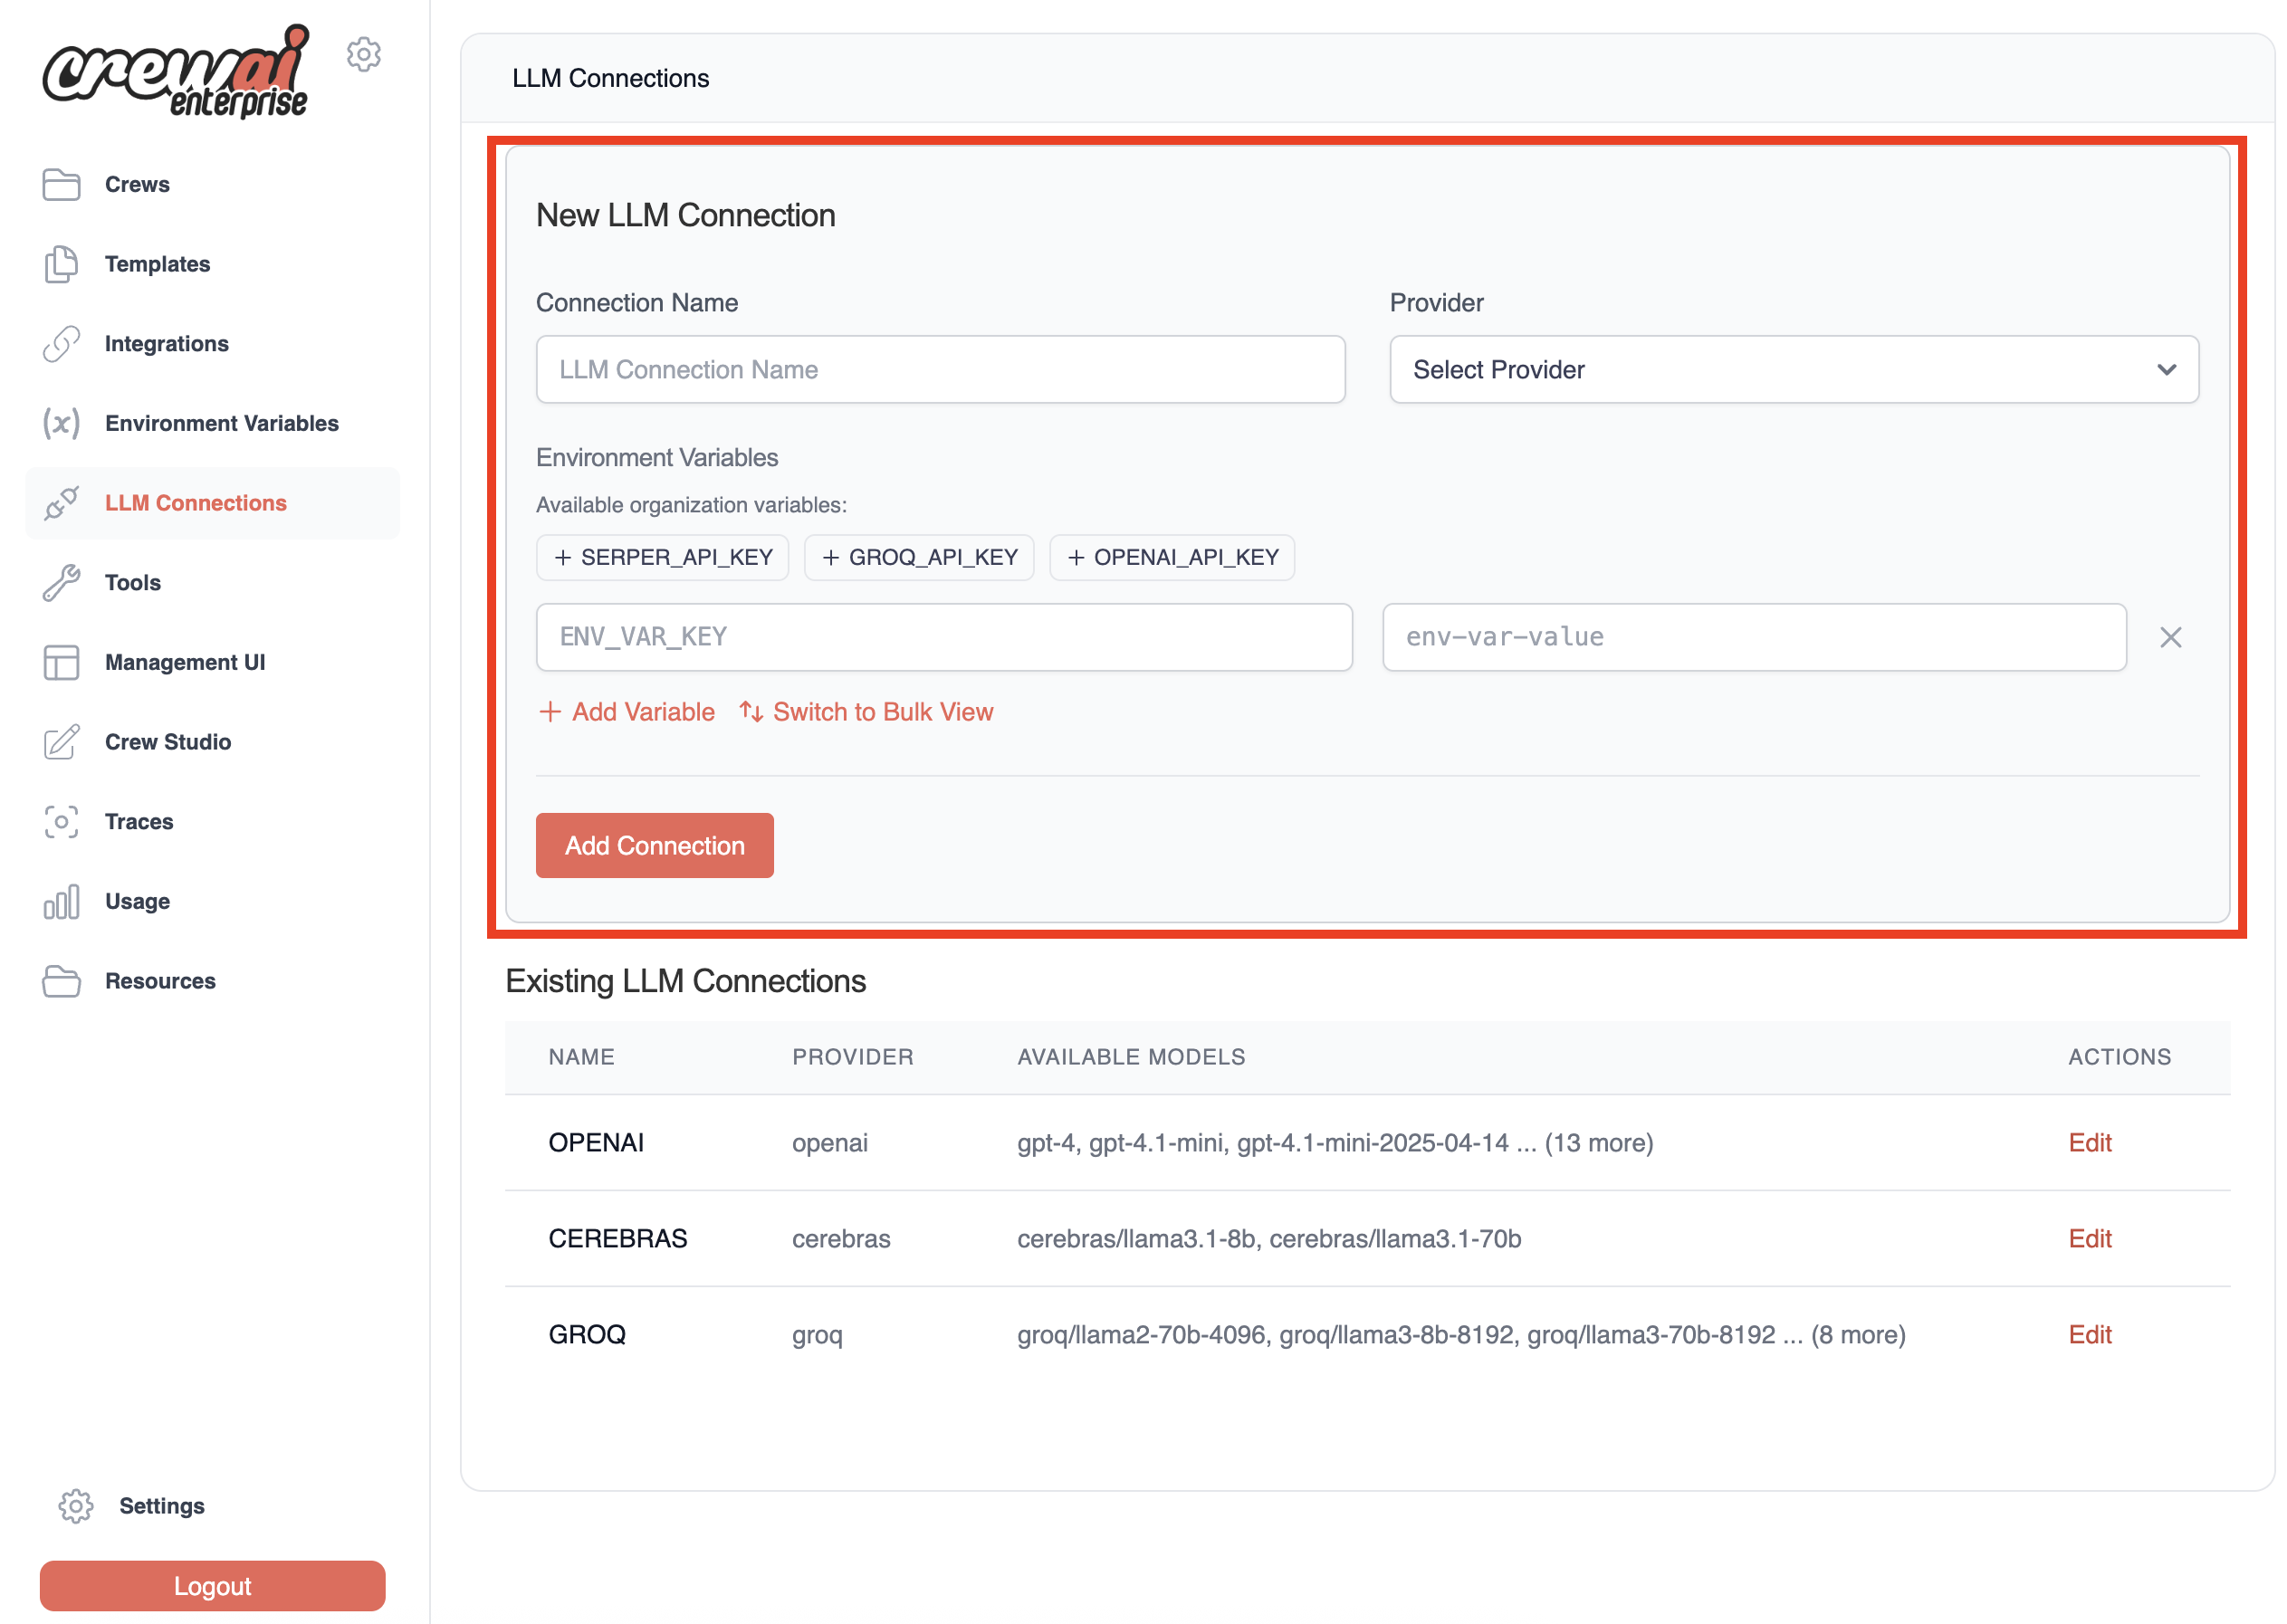The height and width of the screenshot is (1624, 2287).
Task: Open the Crews folder icon in the sidebar
Action: [61, 184]
